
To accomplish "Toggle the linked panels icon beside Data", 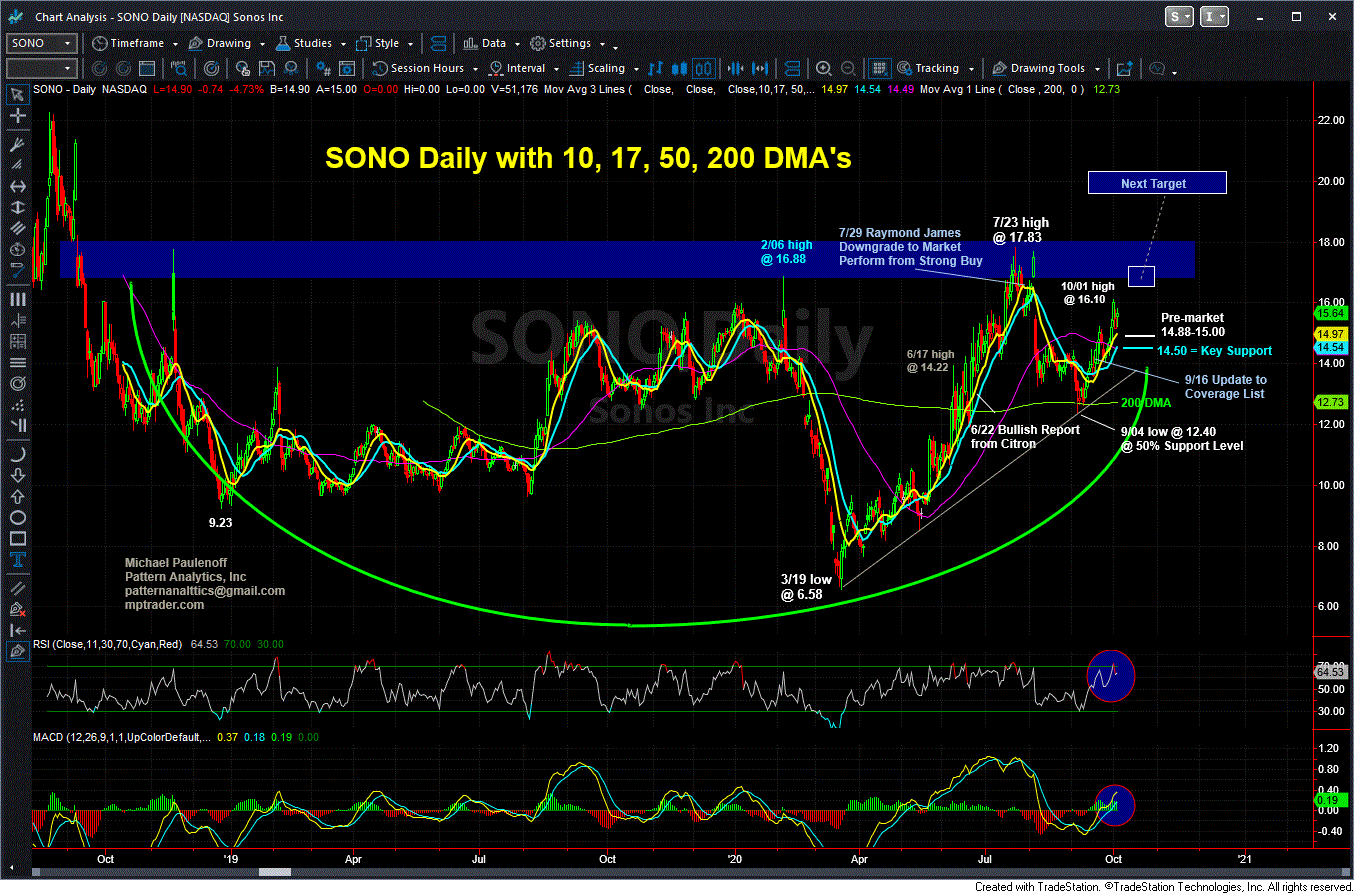I will point(440,43).
